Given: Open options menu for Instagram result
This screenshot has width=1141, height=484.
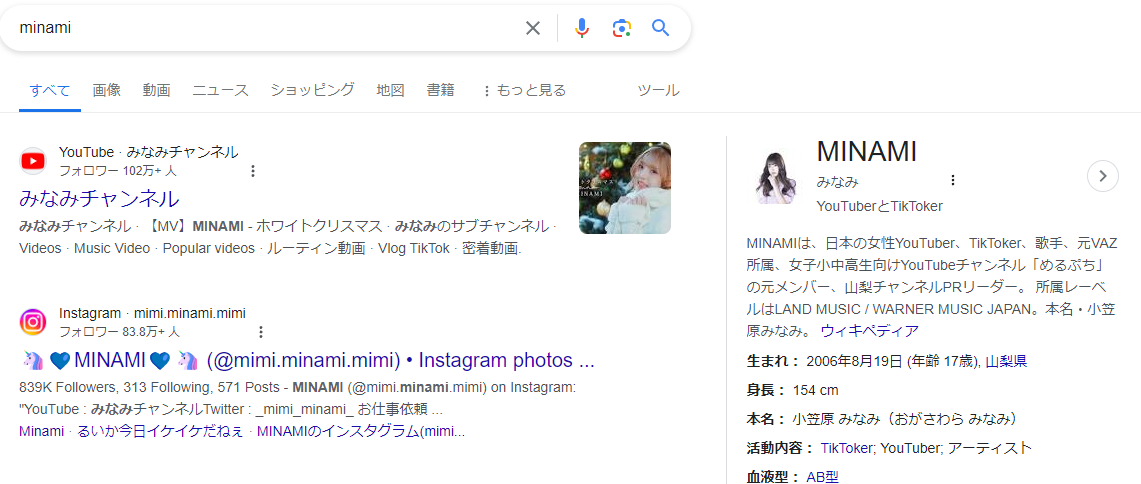Looking at the screenshot, I should (x=261, y=332).
